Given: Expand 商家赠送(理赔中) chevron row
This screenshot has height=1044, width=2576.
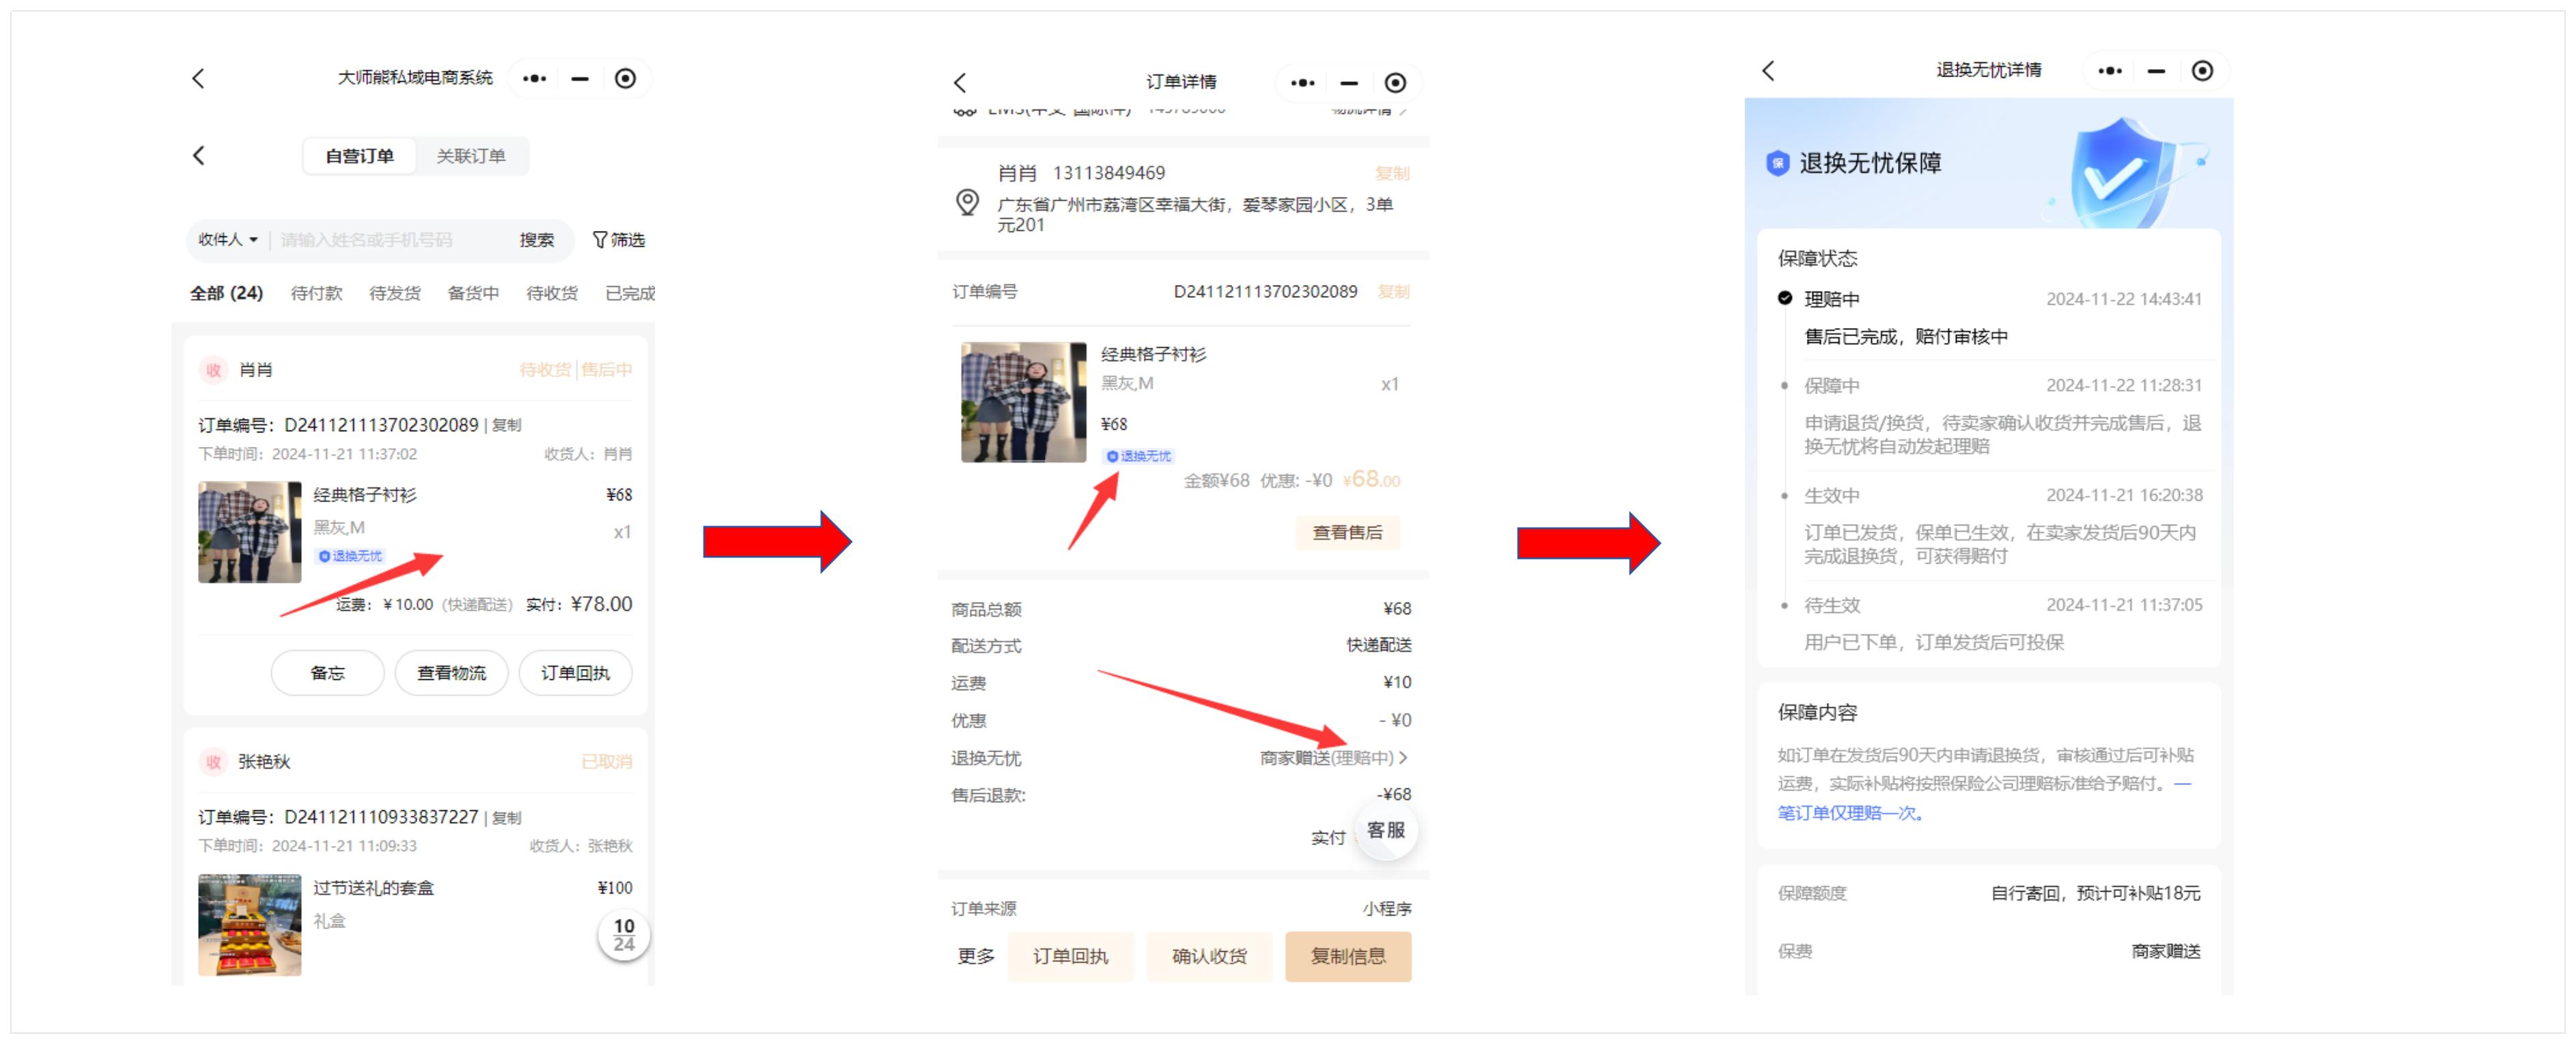Looking at the screenshot, I should click(x=1403, y=758).
